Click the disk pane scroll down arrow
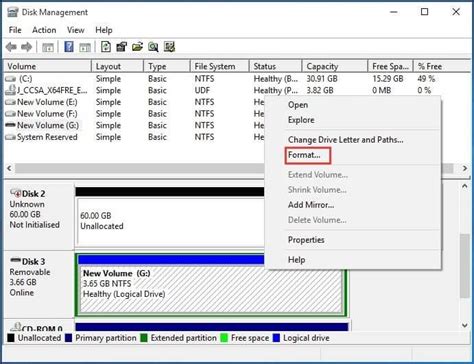 pos(465,325)
